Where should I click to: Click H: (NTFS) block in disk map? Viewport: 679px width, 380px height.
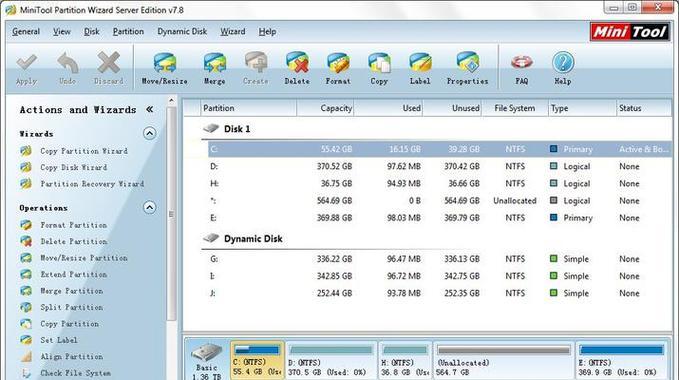point(405,360)
